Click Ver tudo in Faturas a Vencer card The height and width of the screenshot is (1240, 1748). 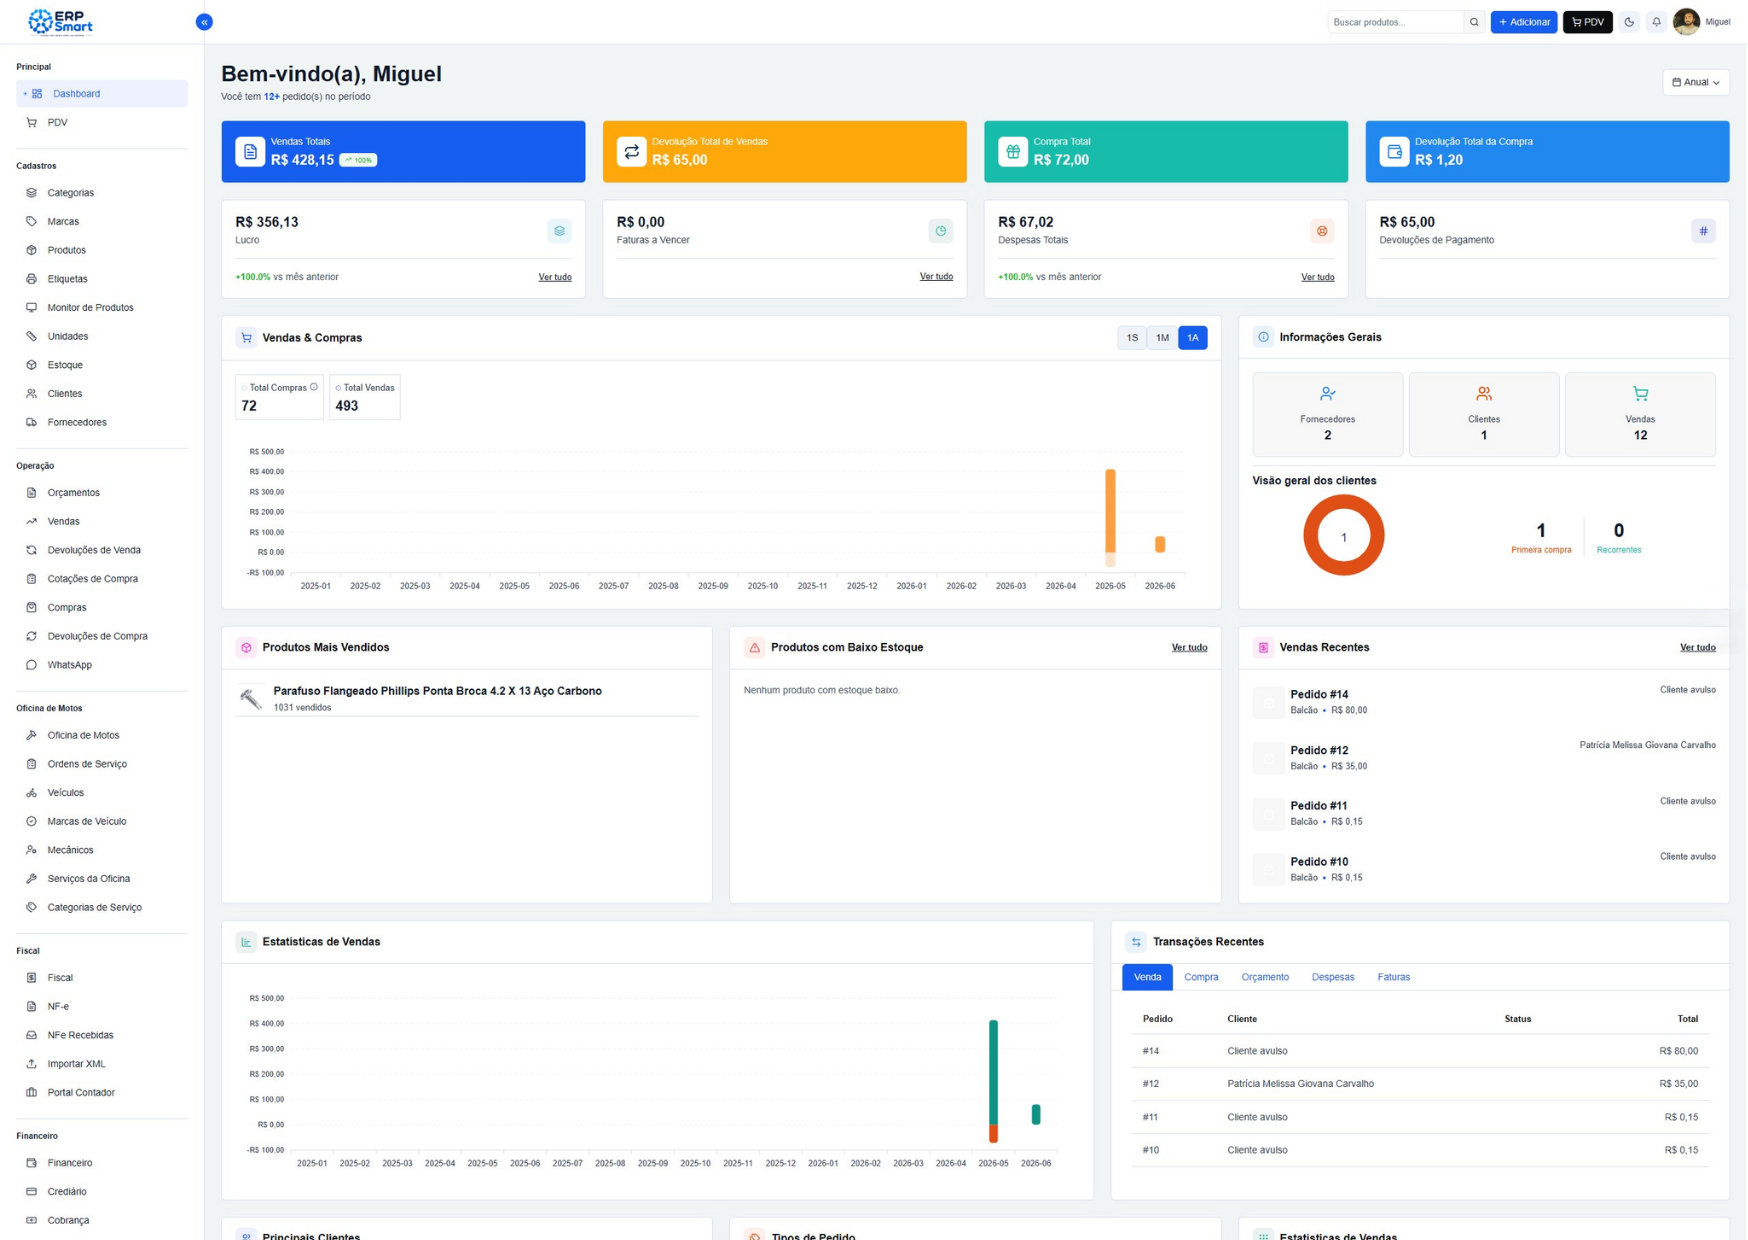(936, 277)
